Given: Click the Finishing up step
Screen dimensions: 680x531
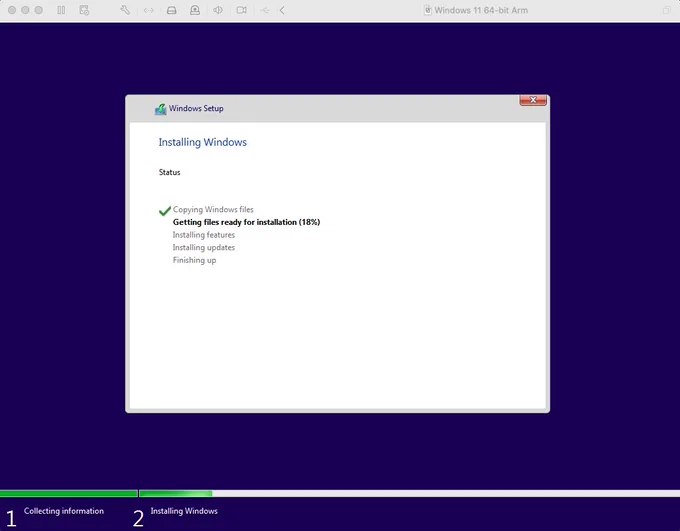Looking at the screenshot, I should (x=194, y=260).
